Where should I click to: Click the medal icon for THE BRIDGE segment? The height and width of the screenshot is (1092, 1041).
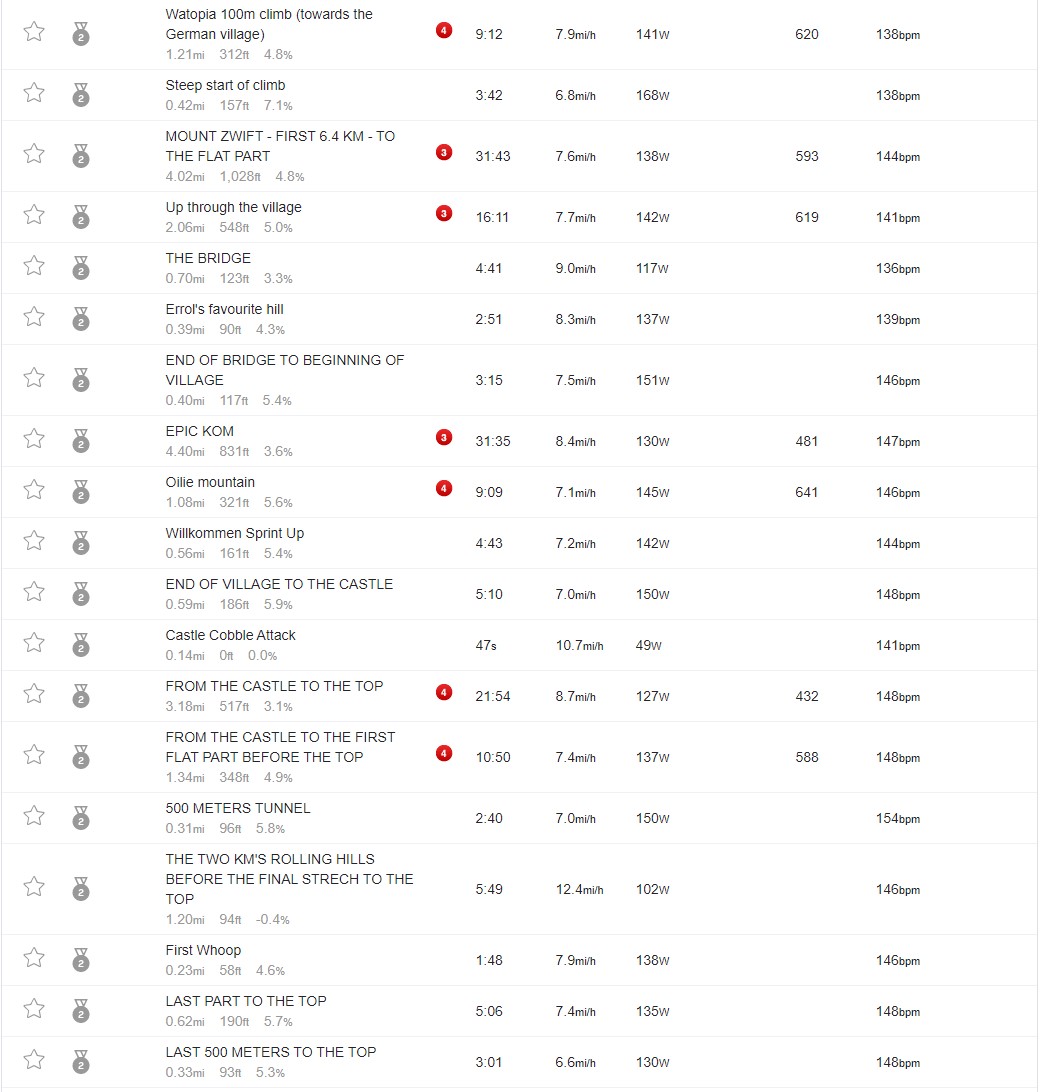(x=81, y=267)
